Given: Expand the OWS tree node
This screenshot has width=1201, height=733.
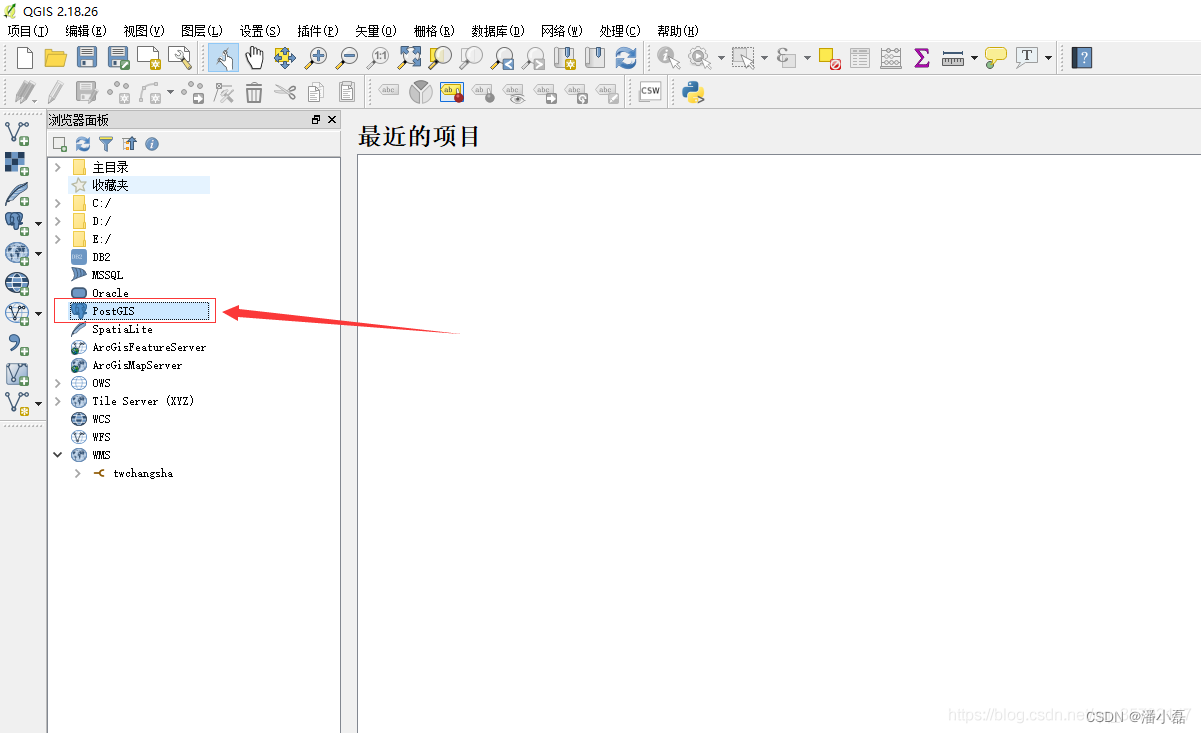Looking at the screenshot, I should tap(58, 383).
